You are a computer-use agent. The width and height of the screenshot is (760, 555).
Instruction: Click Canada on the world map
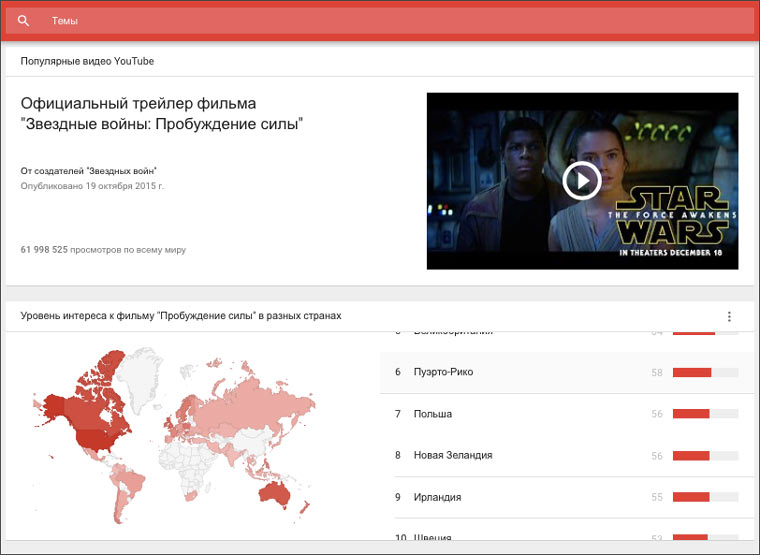[87, 411]
